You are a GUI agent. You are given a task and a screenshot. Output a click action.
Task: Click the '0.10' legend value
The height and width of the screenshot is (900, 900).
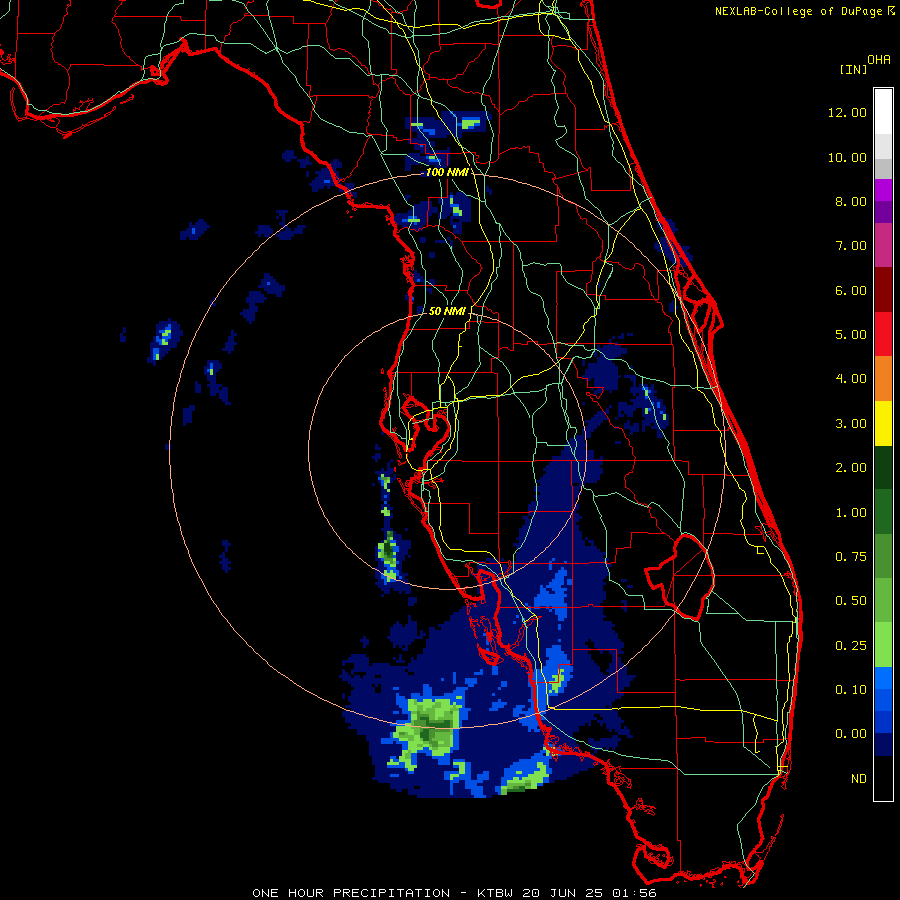click(851, 690)
